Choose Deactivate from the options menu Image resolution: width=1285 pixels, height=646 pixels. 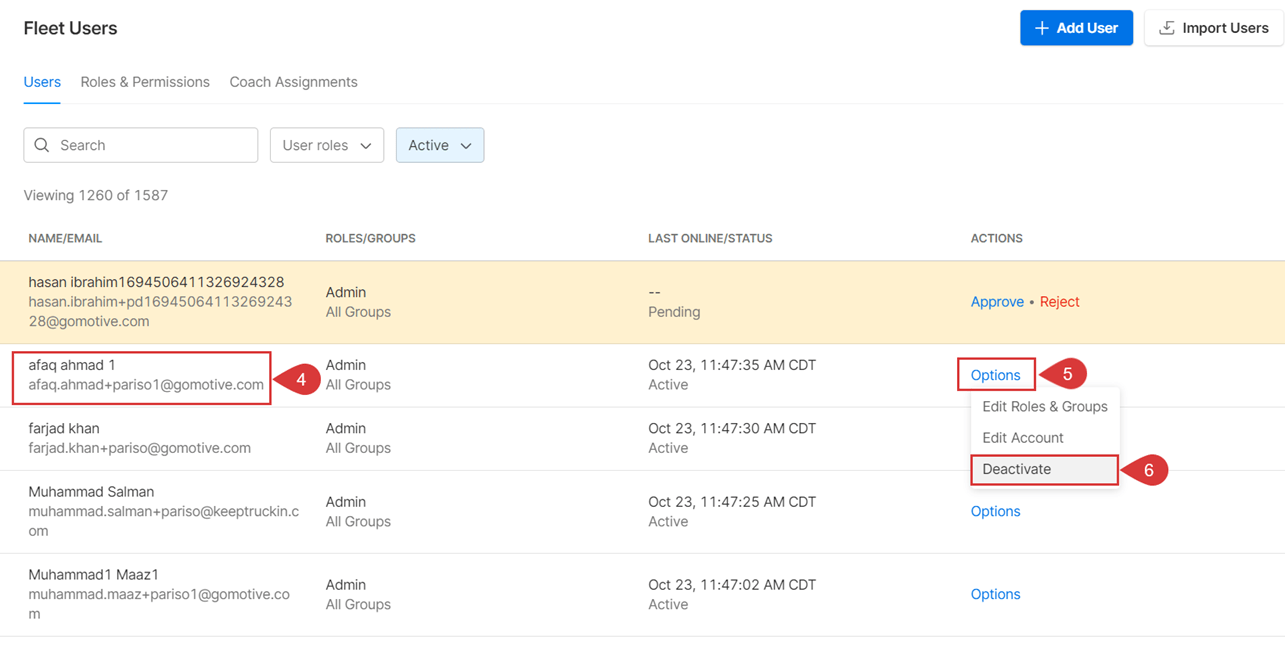tap(1015, 468)
